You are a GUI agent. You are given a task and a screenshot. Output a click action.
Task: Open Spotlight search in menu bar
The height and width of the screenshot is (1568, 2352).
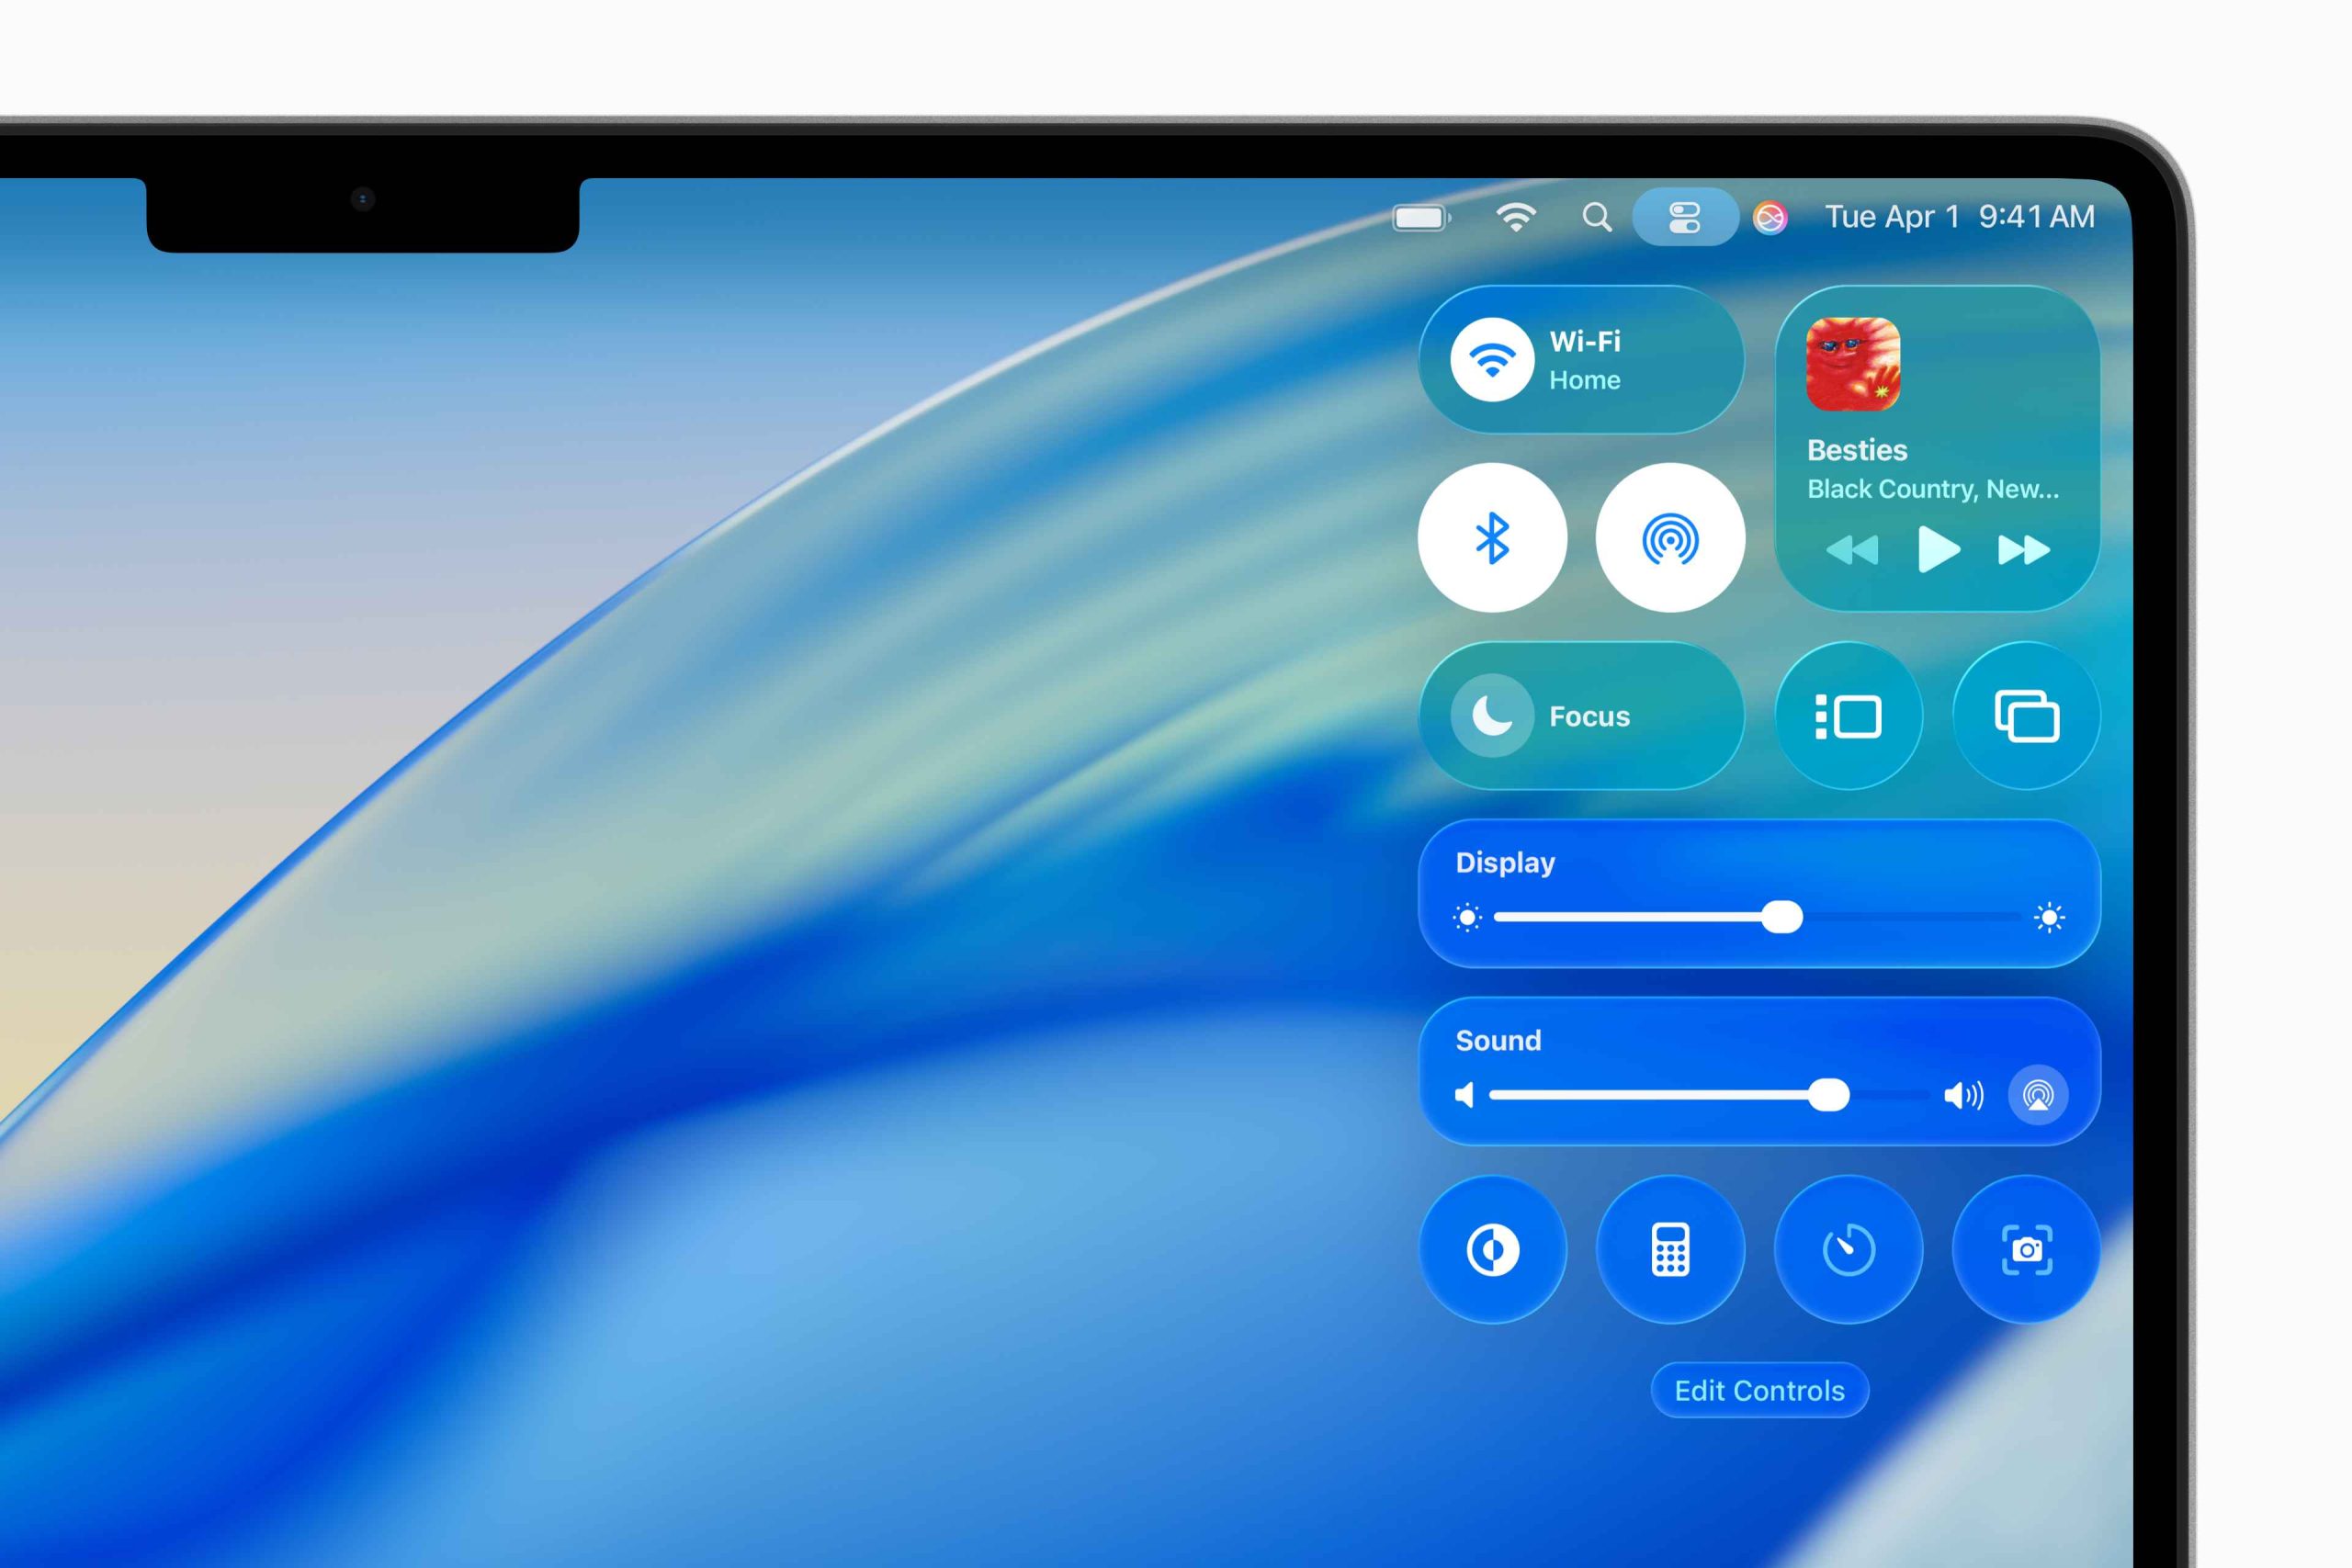pos(1597,217)
